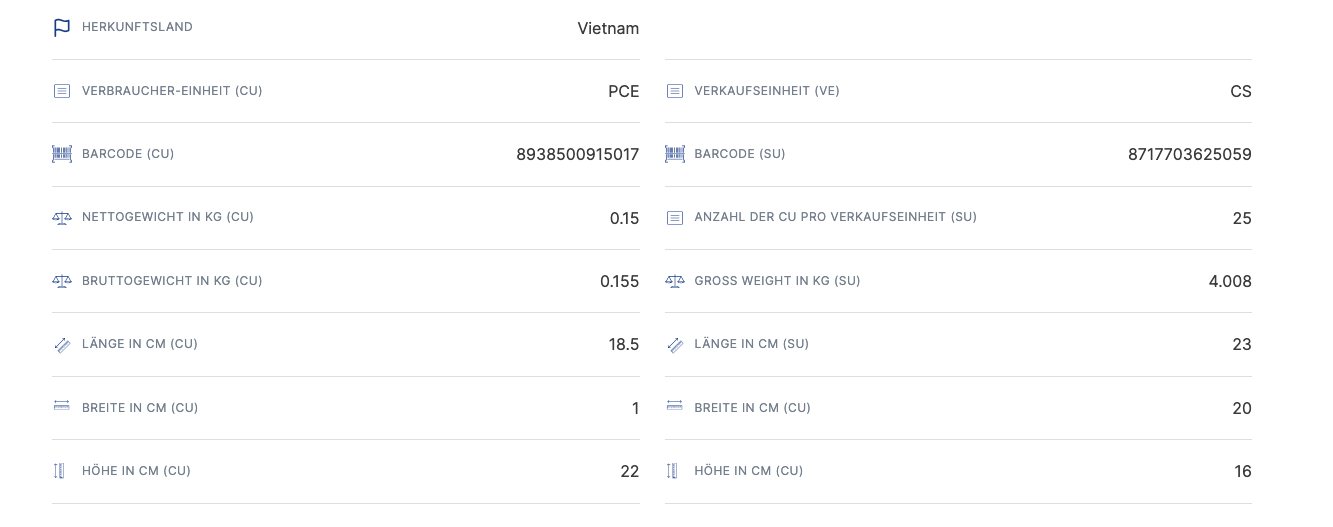Click the barcode icon next to Barcode (CU)
This screenshot has width=1333, height=527.
pos(62,154)
